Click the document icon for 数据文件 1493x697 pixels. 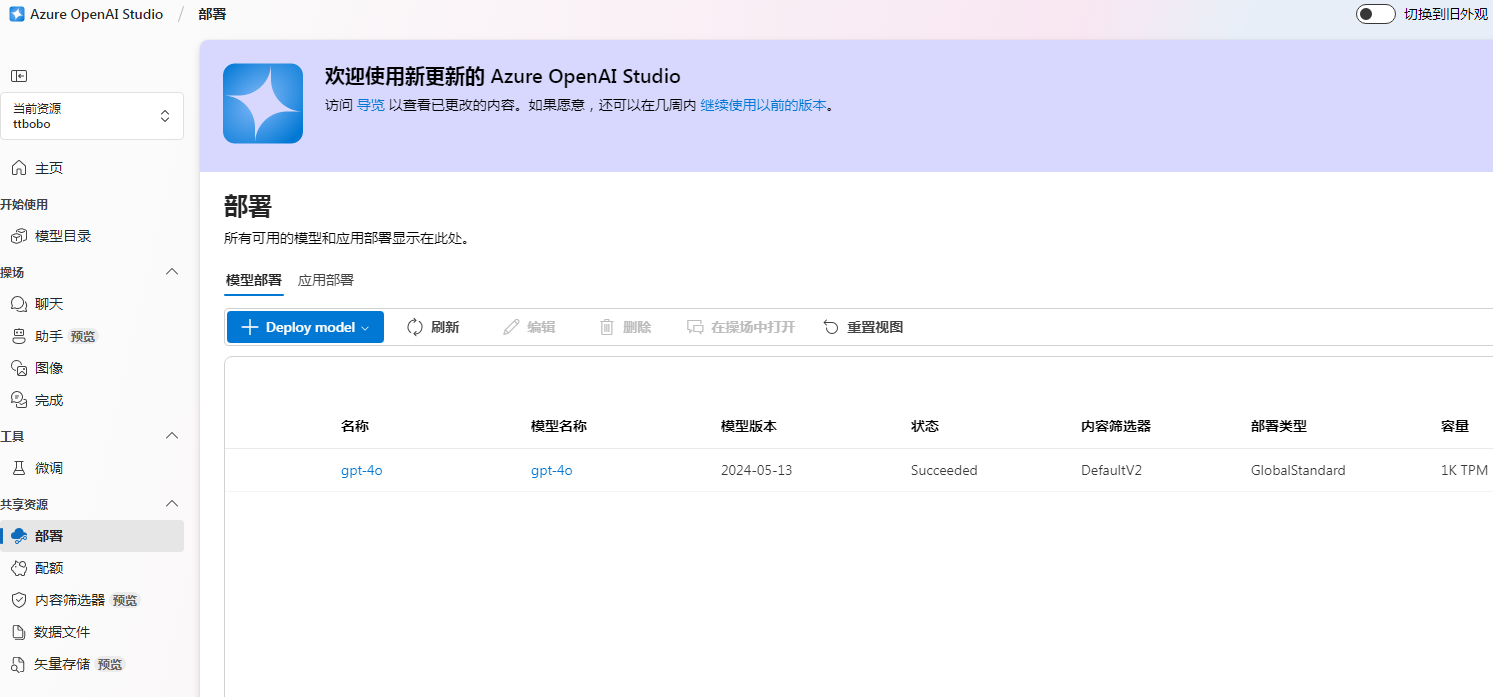click(x=19, y=632)
